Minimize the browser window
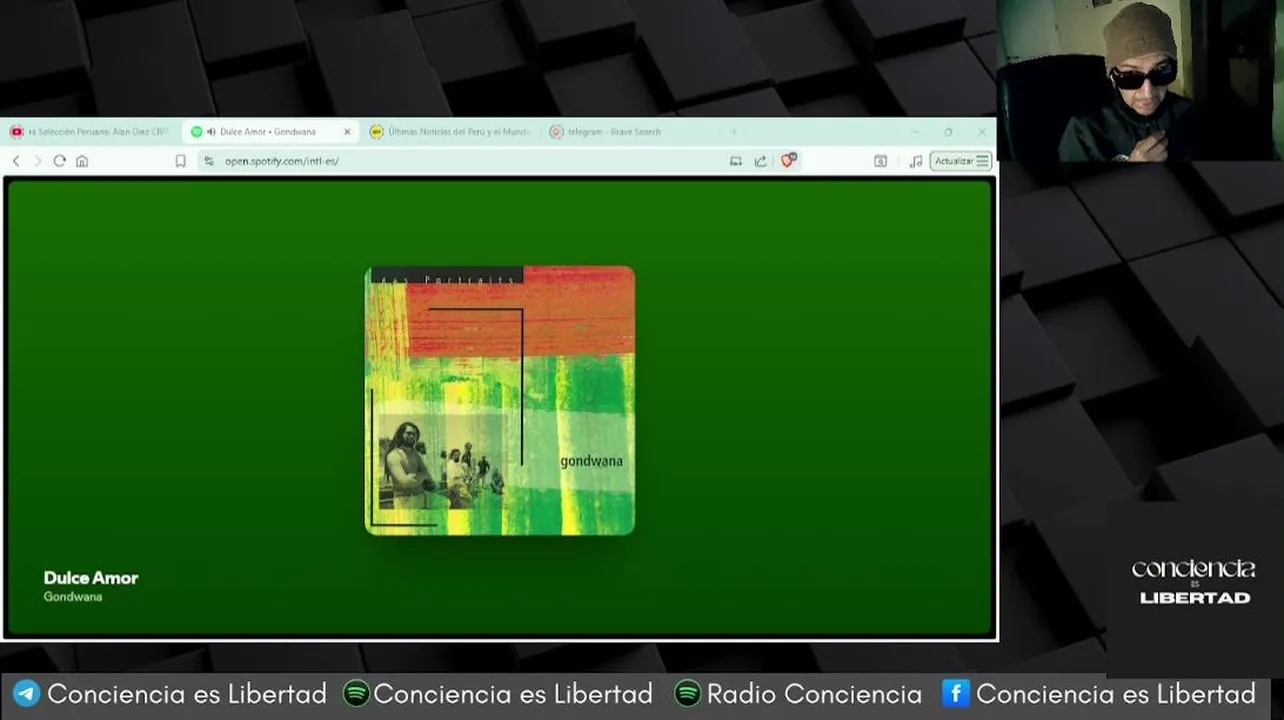1284x720 pixels. (x=914, y=132)
